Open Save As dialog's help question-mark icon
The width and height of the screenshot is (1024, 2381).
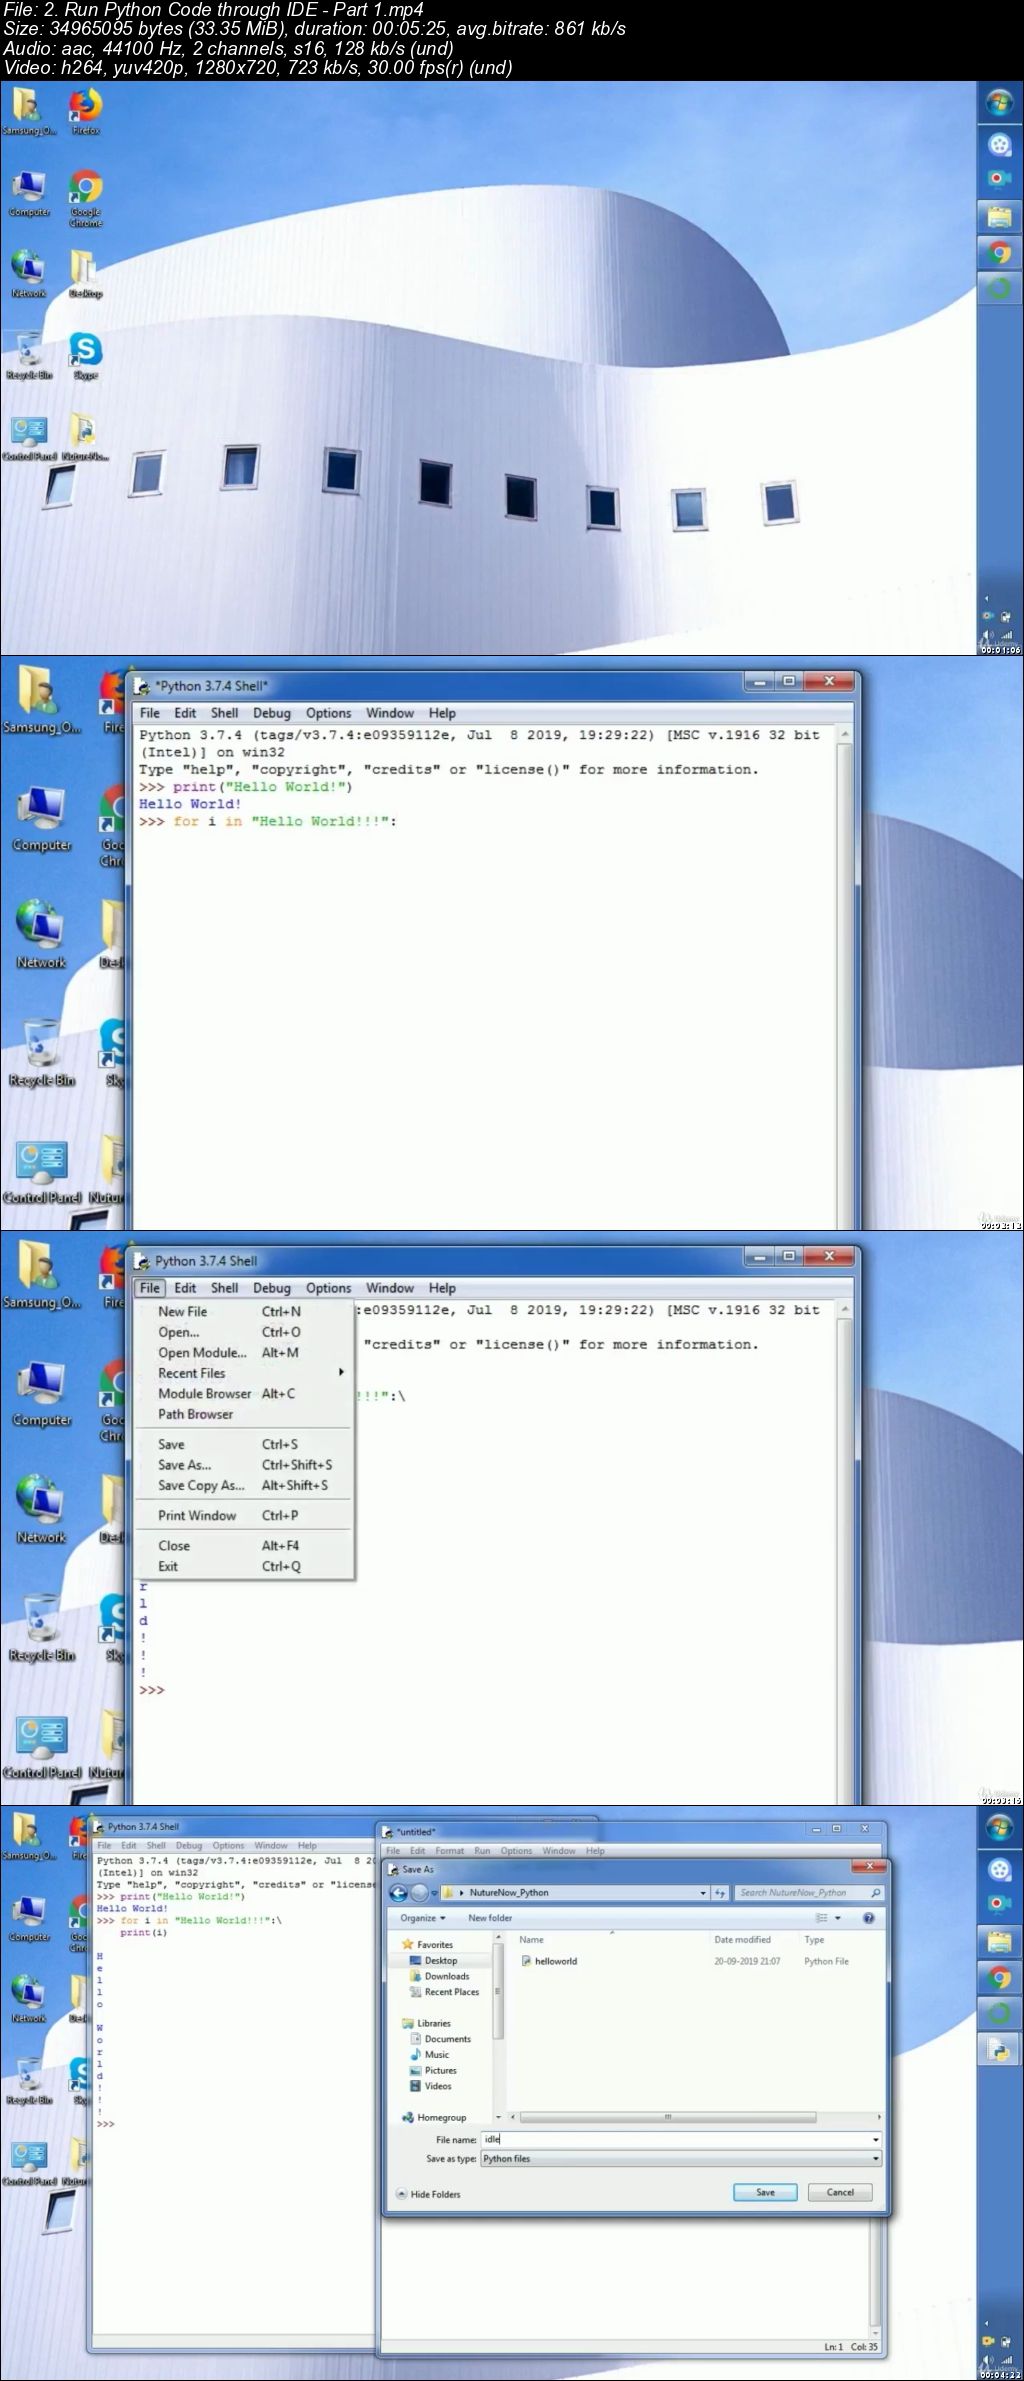click(x=868, y=1918)
